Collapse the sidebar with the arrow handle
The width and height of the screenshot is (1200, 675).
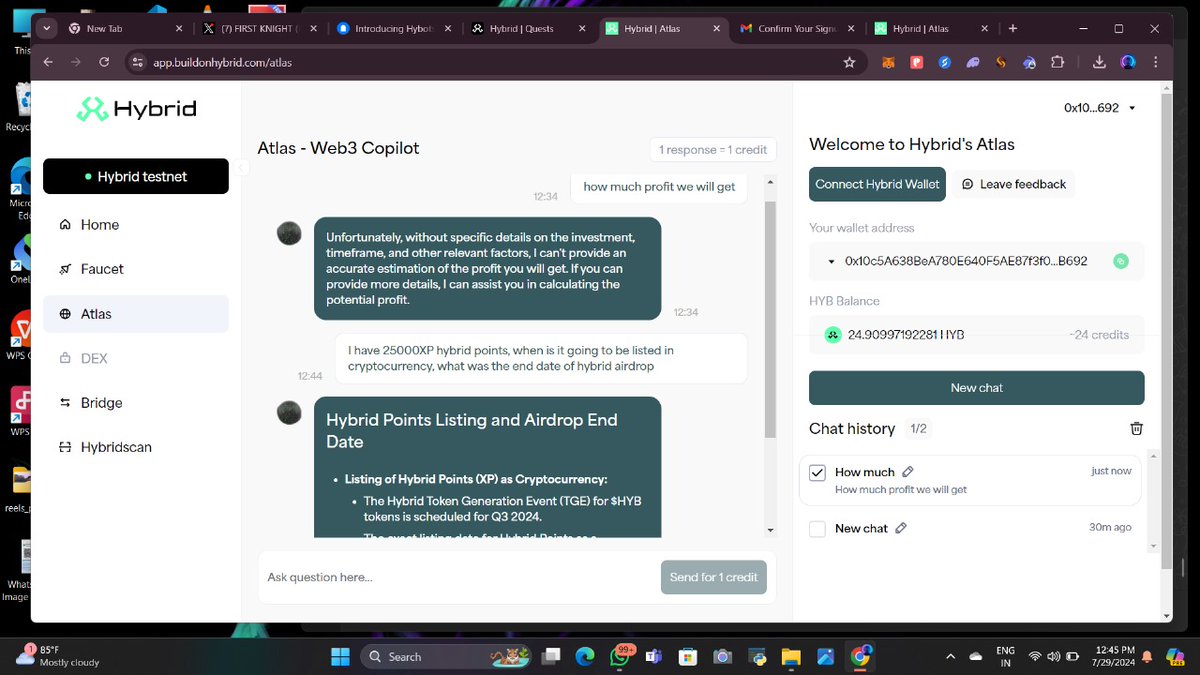[241, 167]
